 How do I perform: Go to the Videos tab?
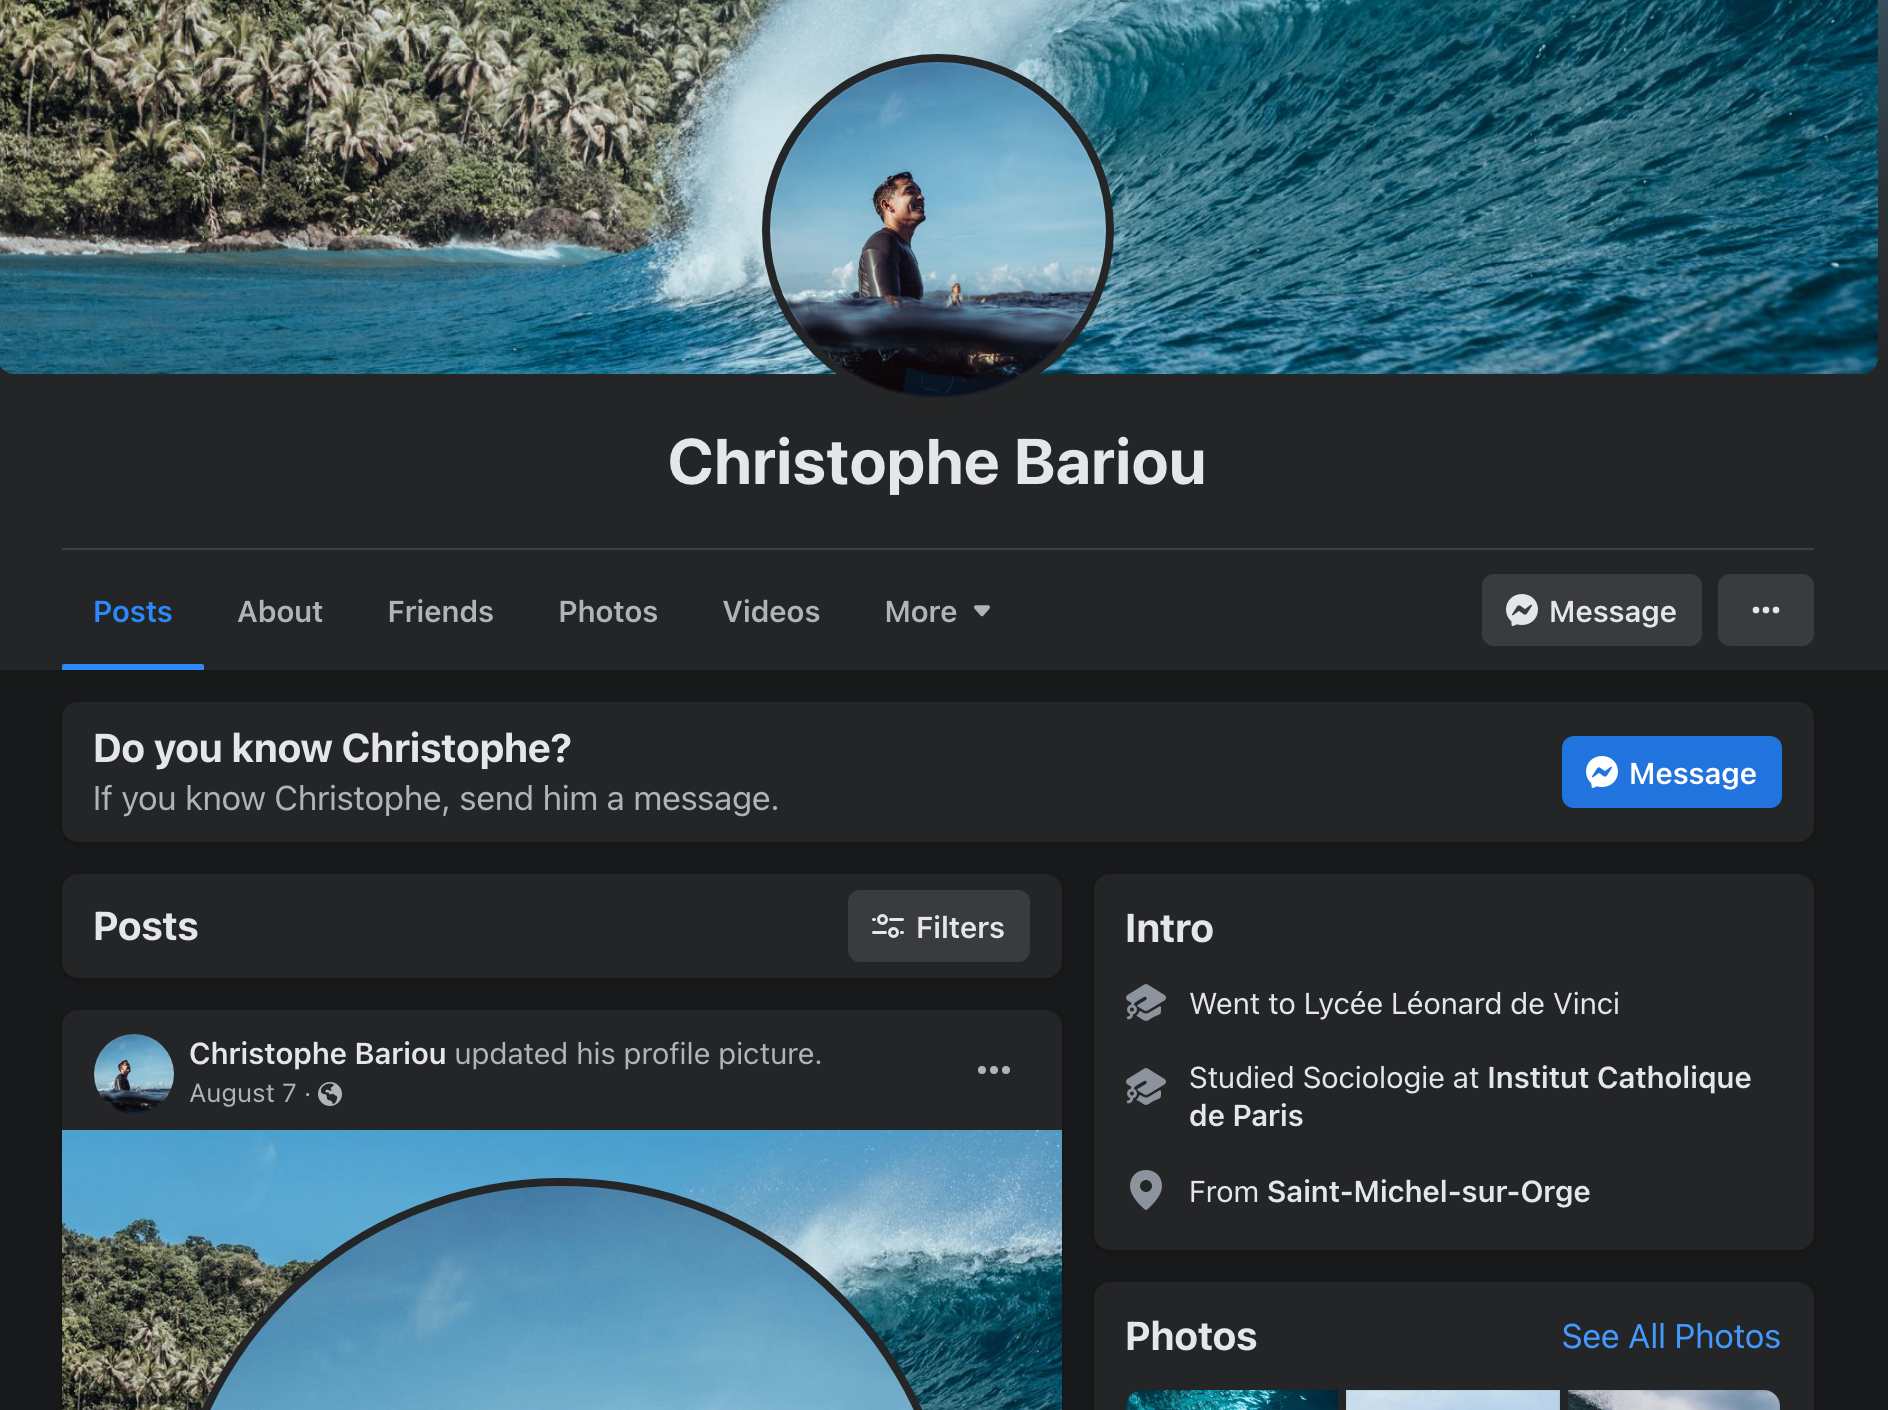[x=771, y=611]
